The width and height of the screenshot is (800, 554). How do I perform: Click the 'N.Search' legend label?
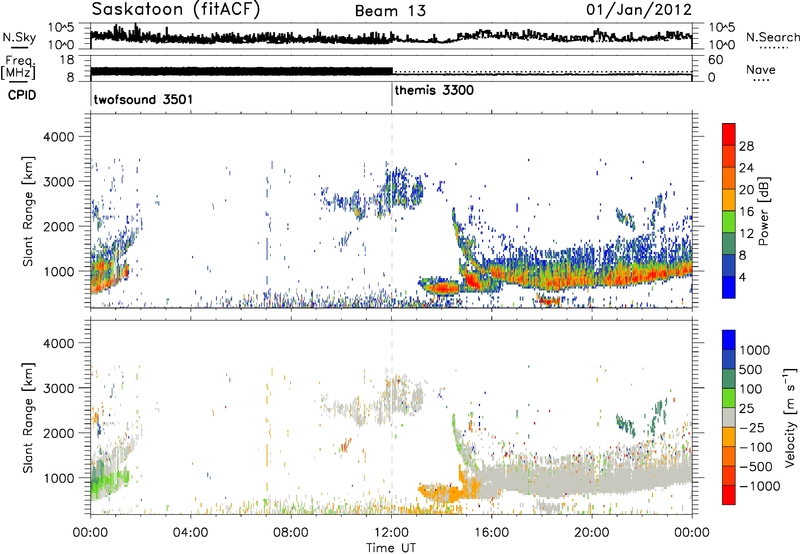(772, 37)
